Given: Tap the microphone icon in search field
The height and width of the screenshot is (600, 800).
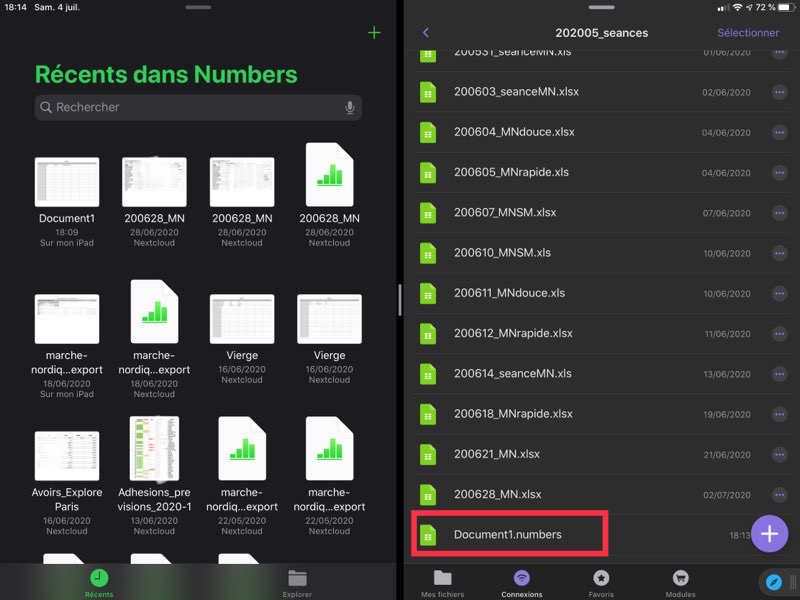Looking at the screenshot, I should (350, 108).
